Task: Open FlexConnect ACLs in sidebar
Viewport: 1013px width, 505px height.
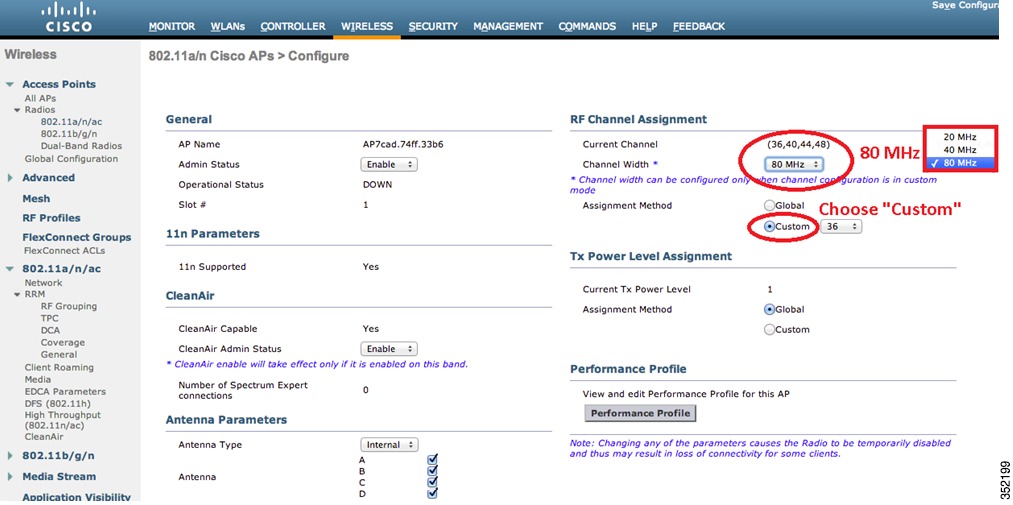Action: point(65,251)
